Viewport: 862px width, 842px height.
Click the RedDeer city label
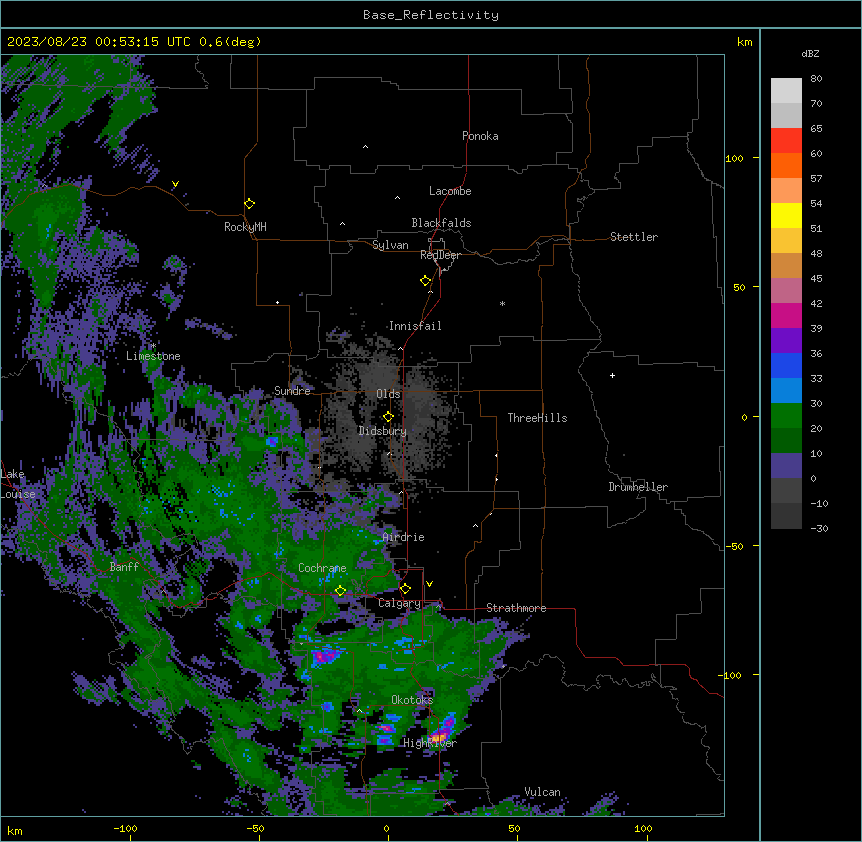point(440,255)
